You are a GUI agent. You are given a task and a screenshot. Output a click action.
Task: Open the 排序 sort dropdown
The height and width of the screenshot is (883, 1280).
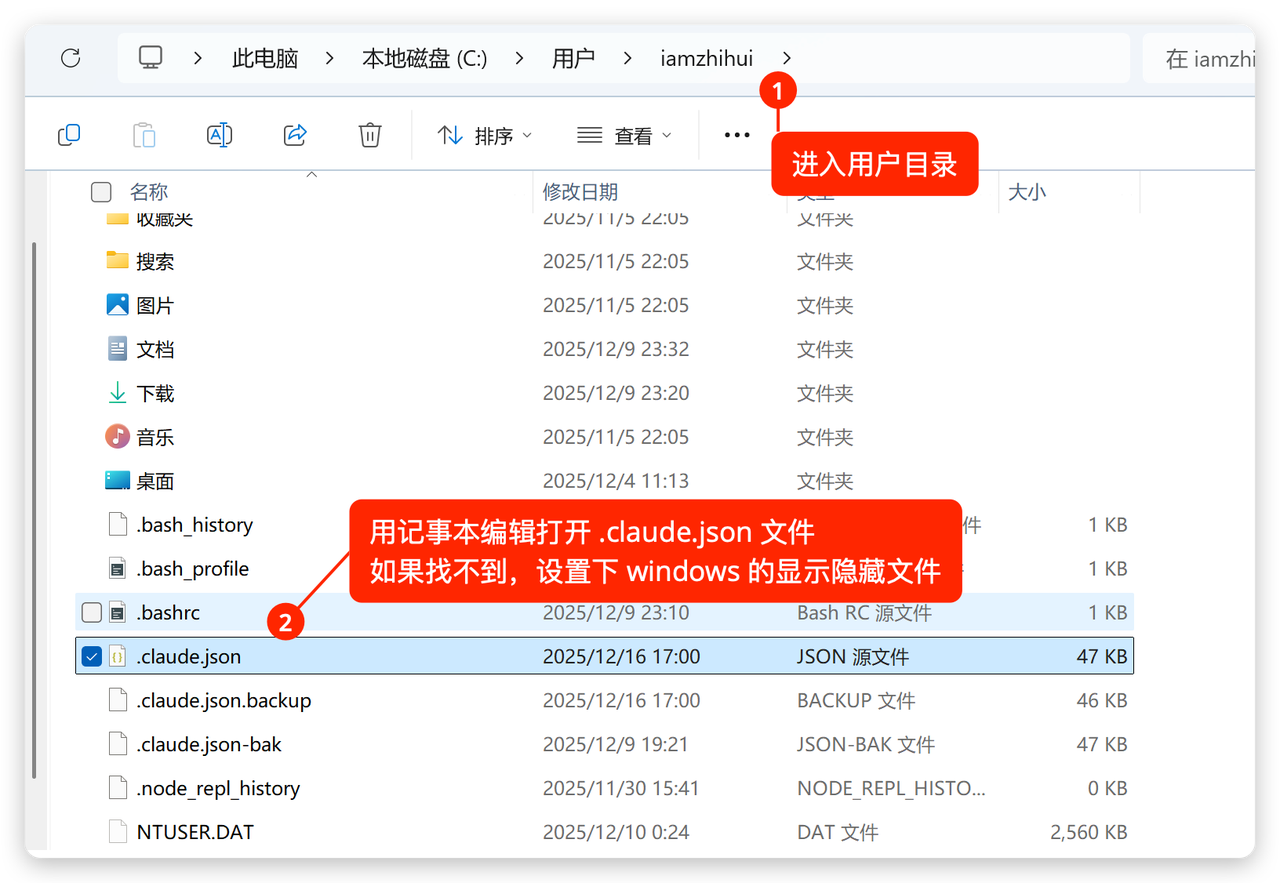coord(485,135)
